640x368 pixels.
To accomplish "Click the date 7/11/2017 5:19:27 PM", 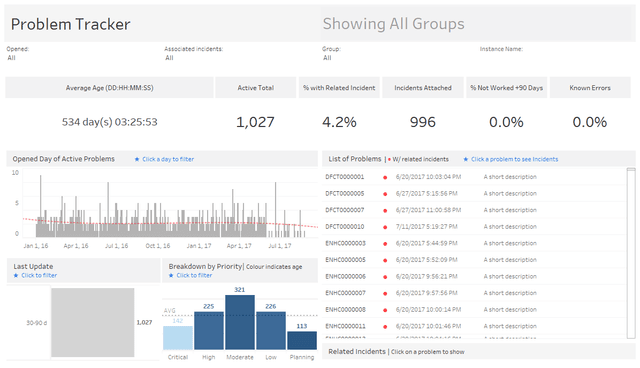I will (427, 226).
